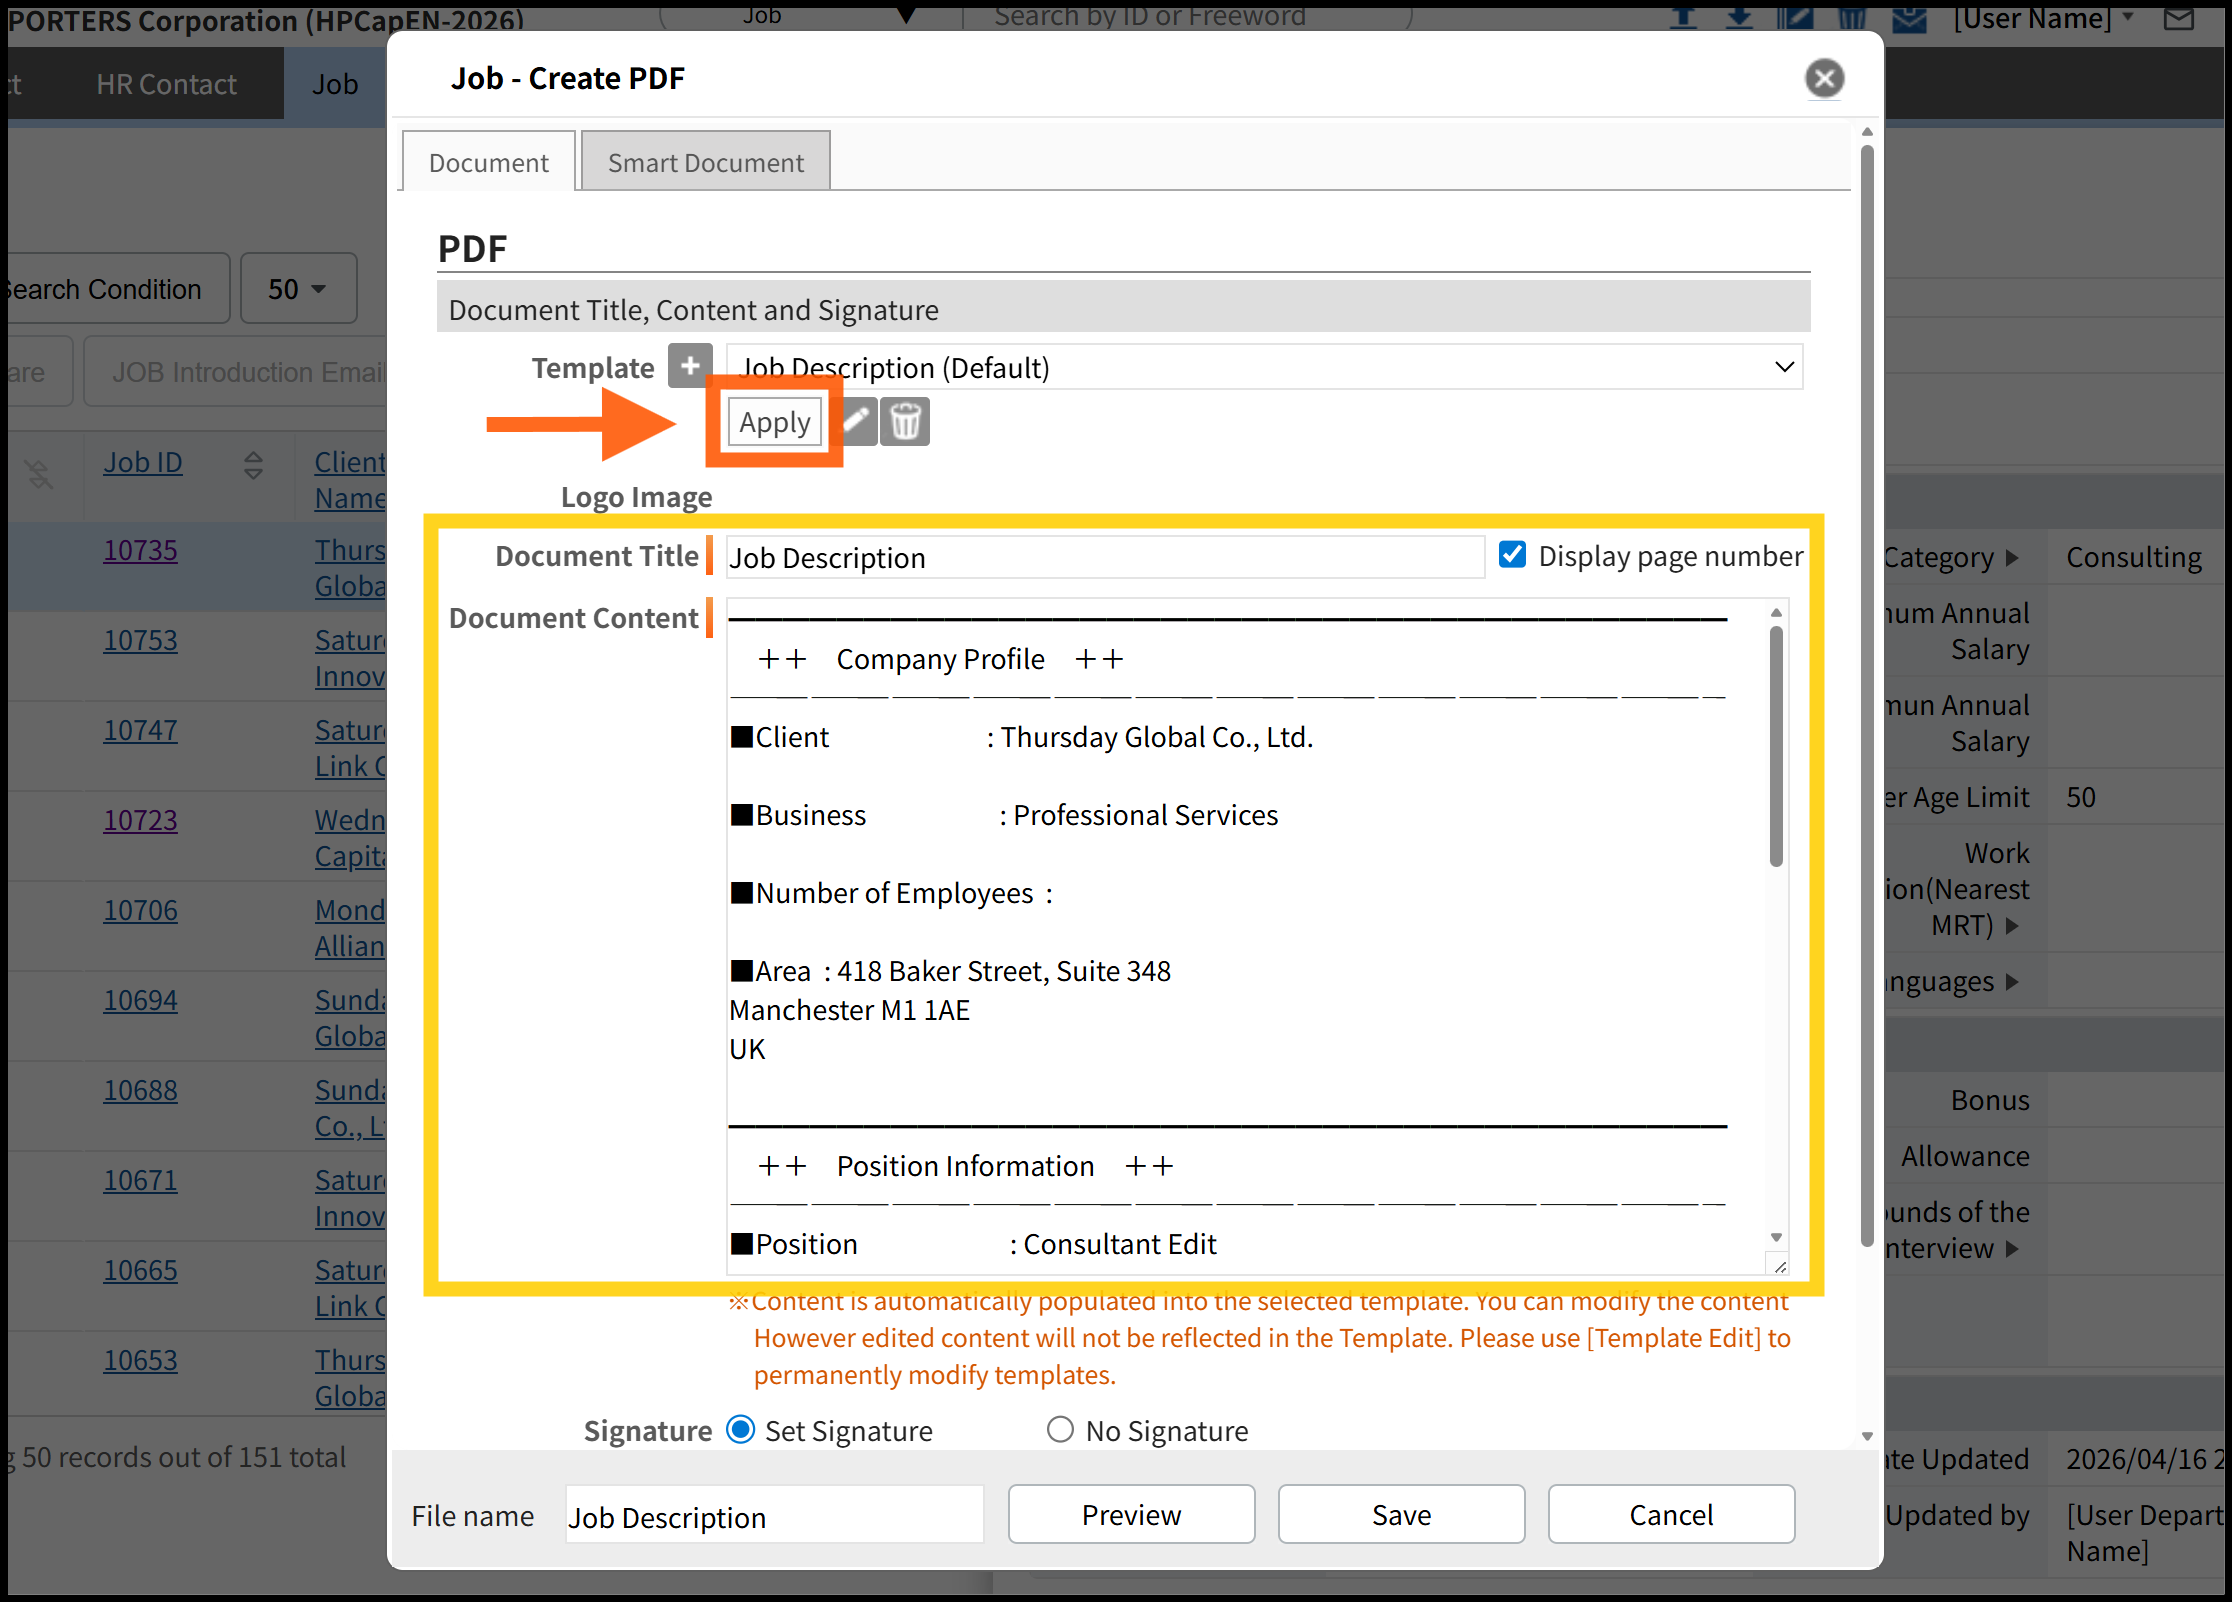Open job ID 10688 link

pyautogui.click(x=141, y=1090)
